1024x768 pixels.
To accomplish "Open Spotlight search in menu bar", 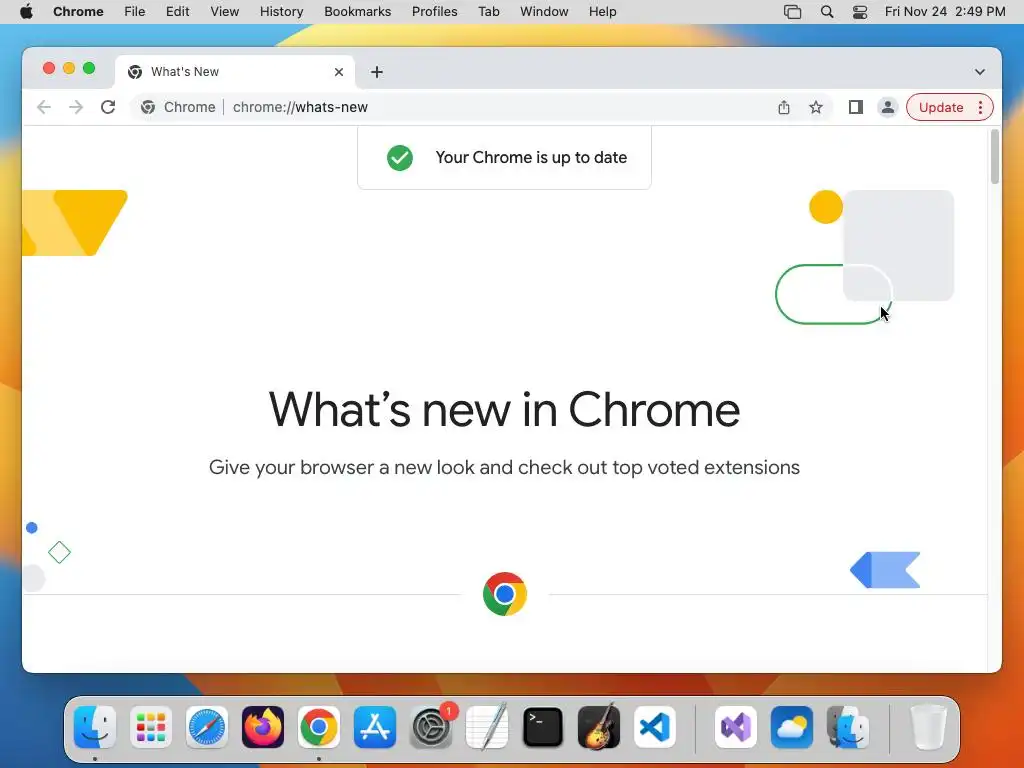I will [x=827, y=12].
